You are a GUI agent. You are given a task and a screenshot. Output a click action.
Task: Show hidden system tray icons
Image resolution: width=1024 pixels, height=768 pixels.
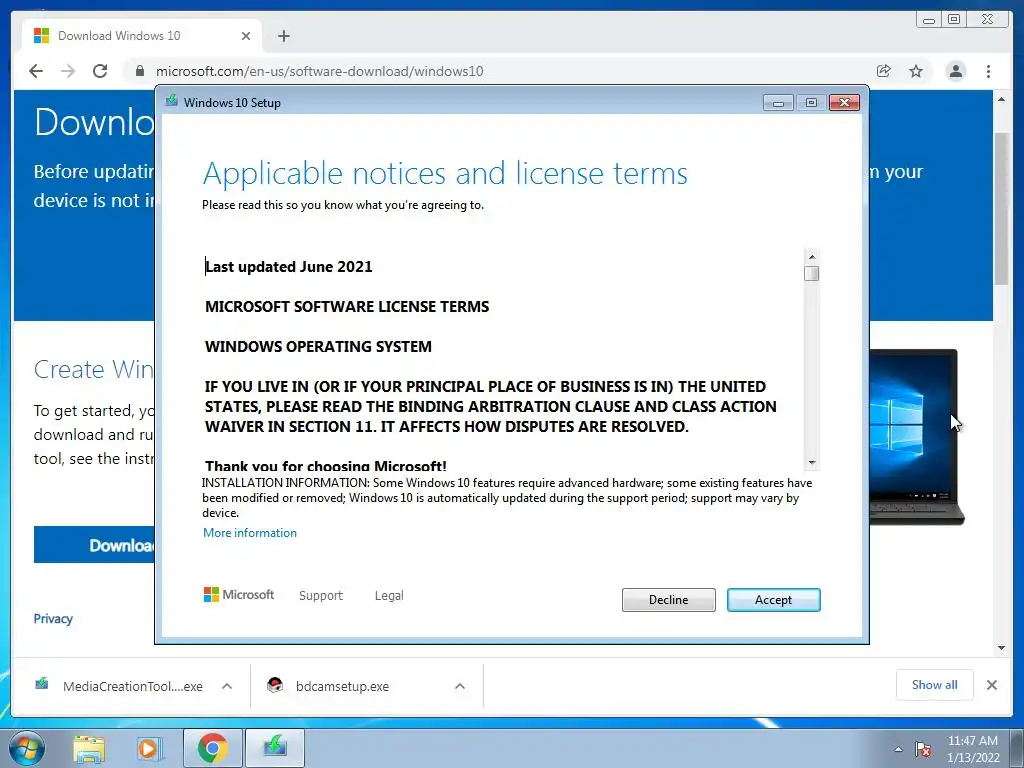pos(899,749)
